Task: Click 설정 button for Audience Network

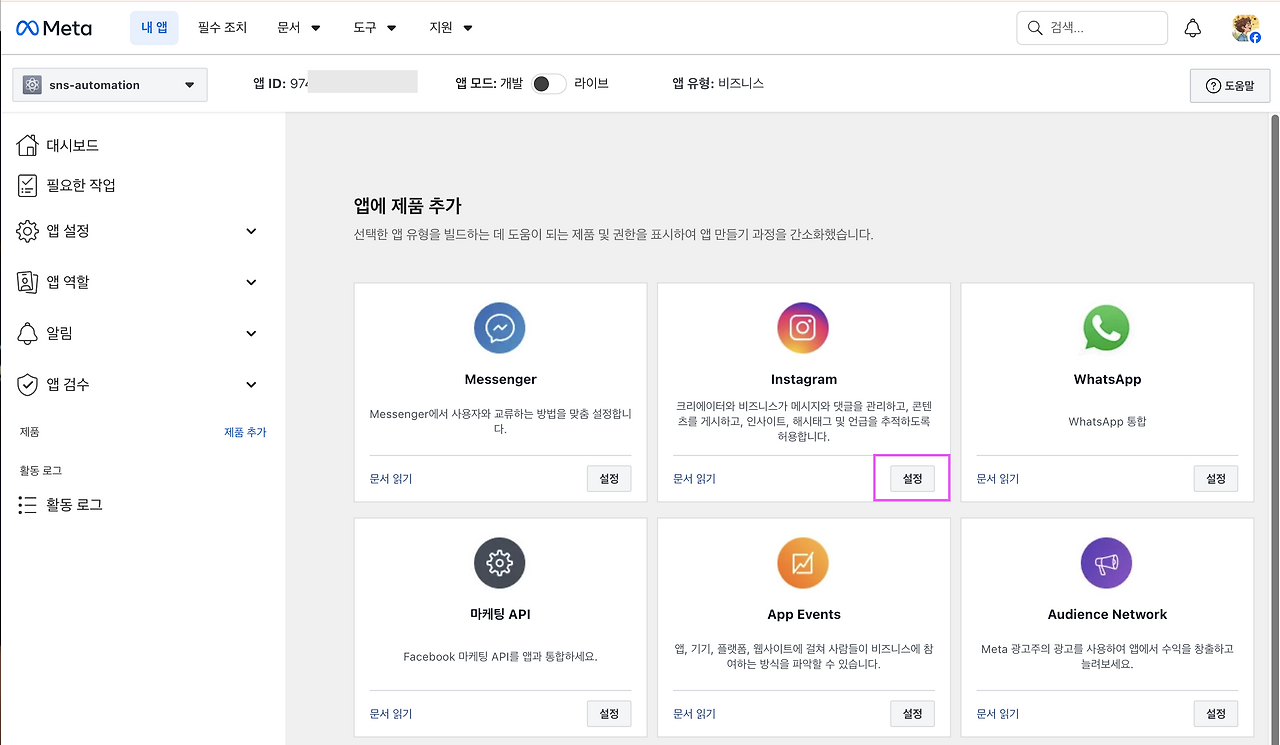Action: coord(1216,714)
